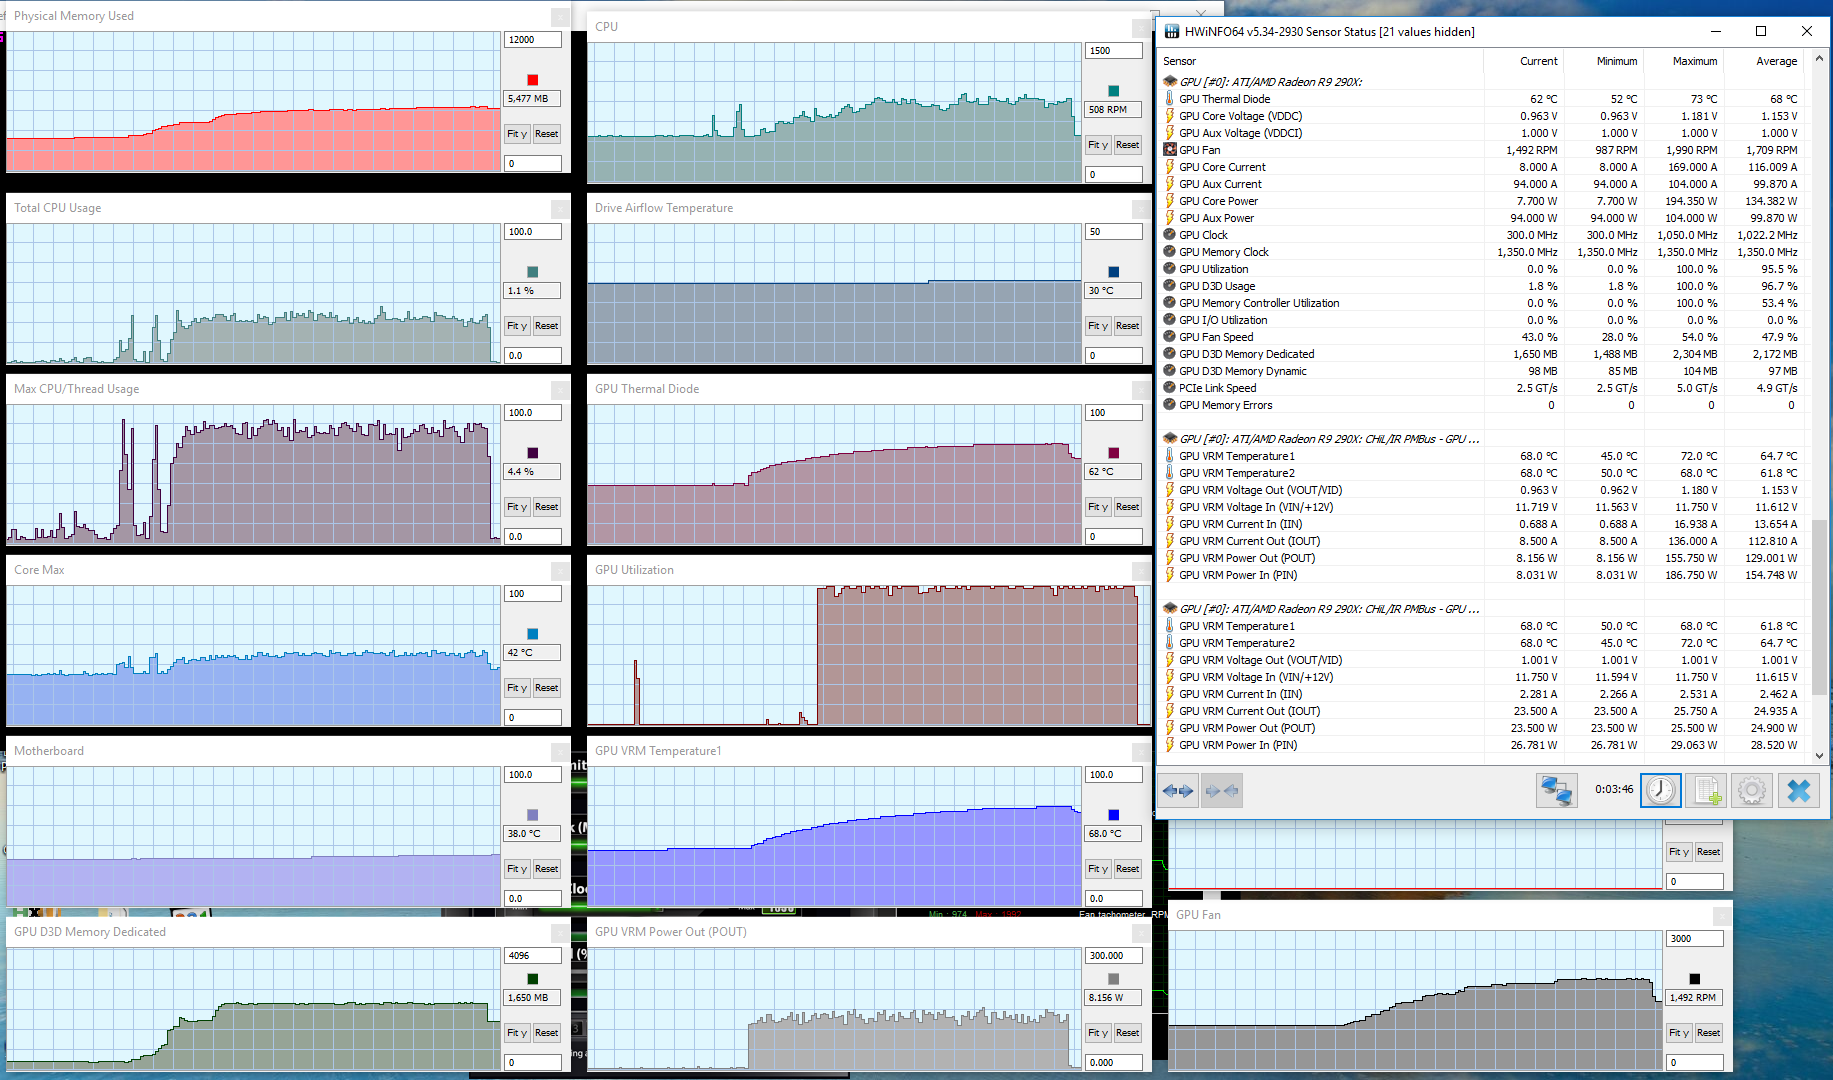Click Reset in Motherboard graph
1833x1080 pixels.
[547, 869]
